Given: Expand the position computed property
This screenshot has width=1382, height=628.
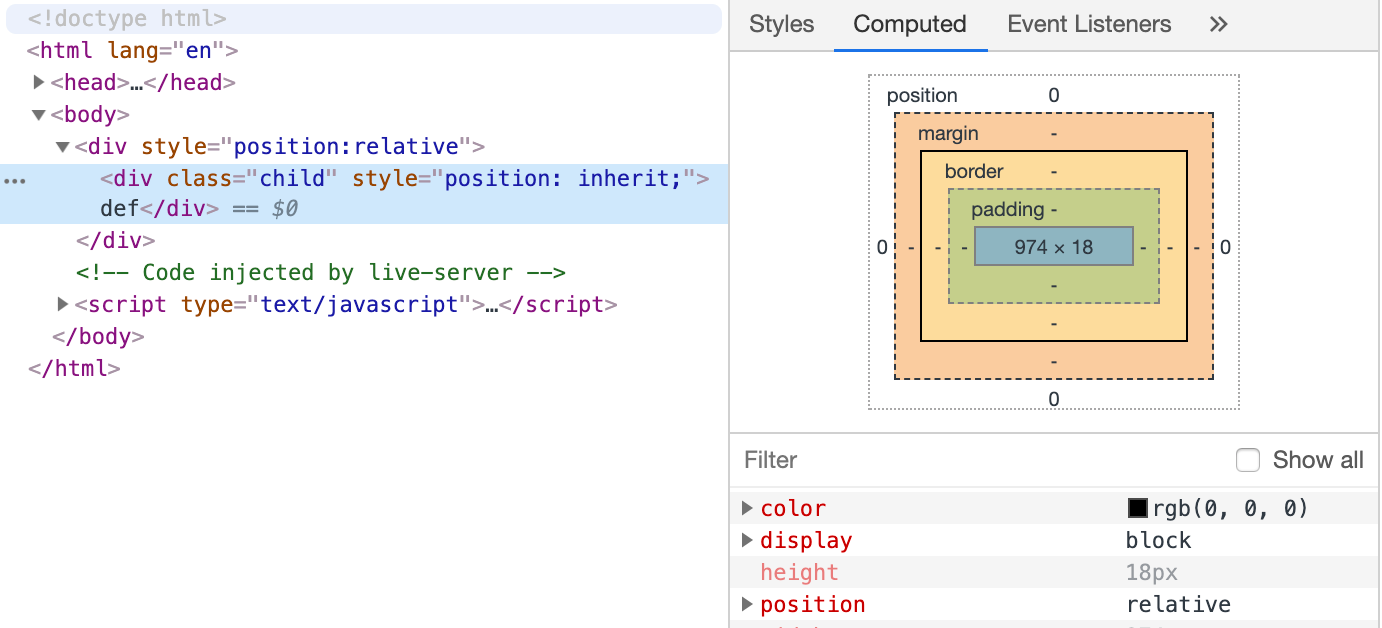Looking at the screenshot, I should click(x=747, y=604).
